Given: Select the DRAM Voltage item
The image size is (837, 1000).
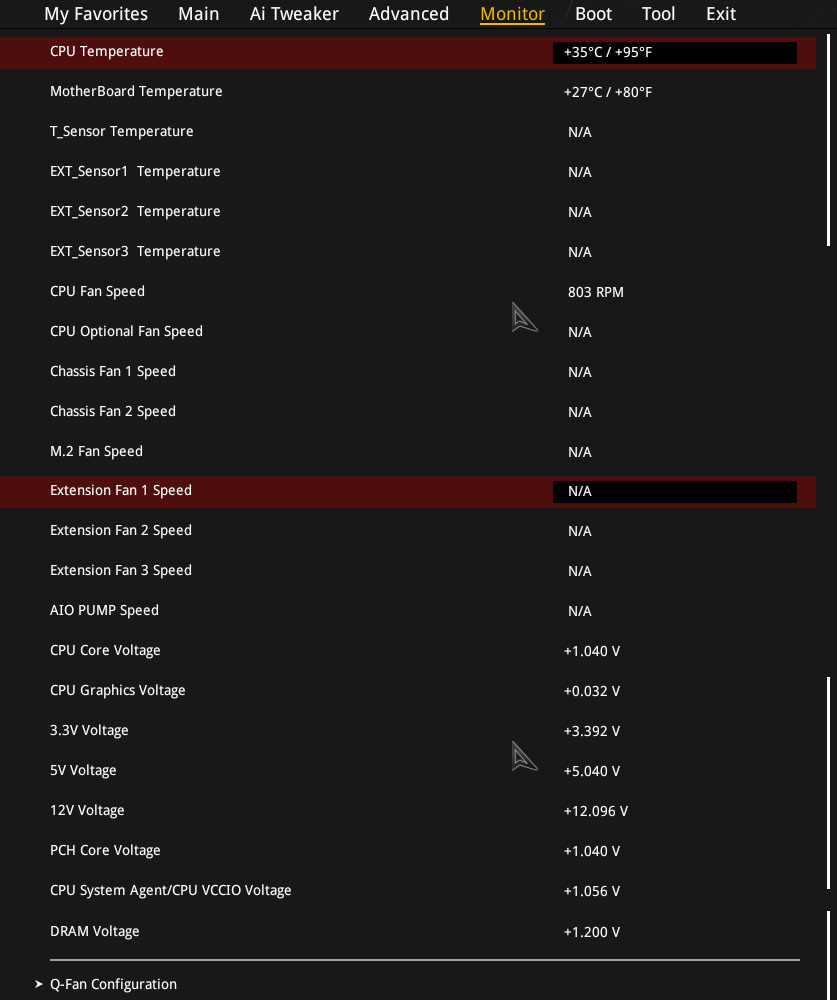Looking at the screenshot, I should 94,932.
